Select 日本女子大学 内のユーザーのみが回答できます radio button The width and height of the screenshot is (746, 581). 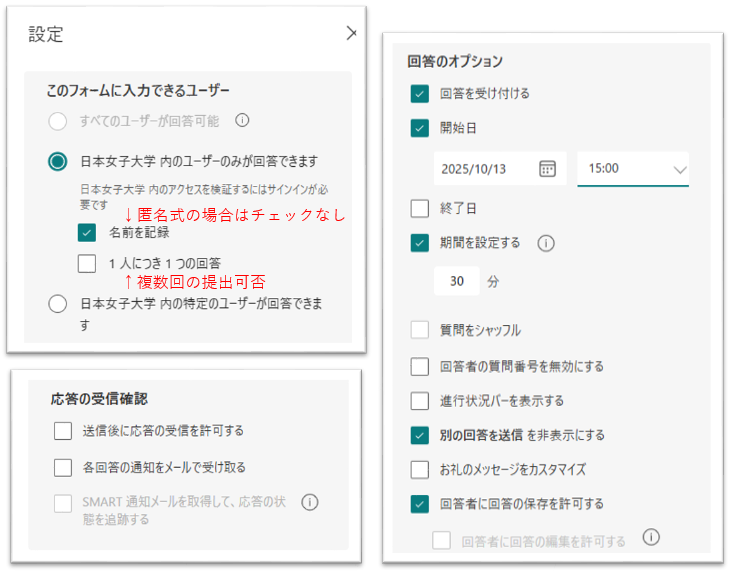(x=58, y=161)
